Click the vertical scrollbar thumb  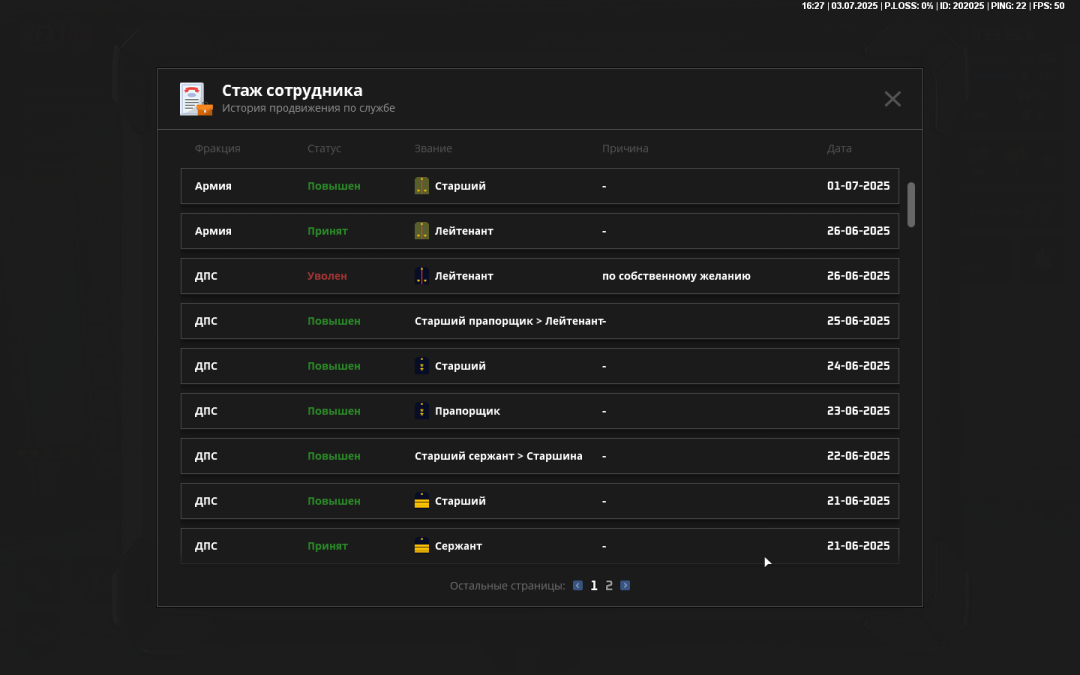tap(911, 205)
